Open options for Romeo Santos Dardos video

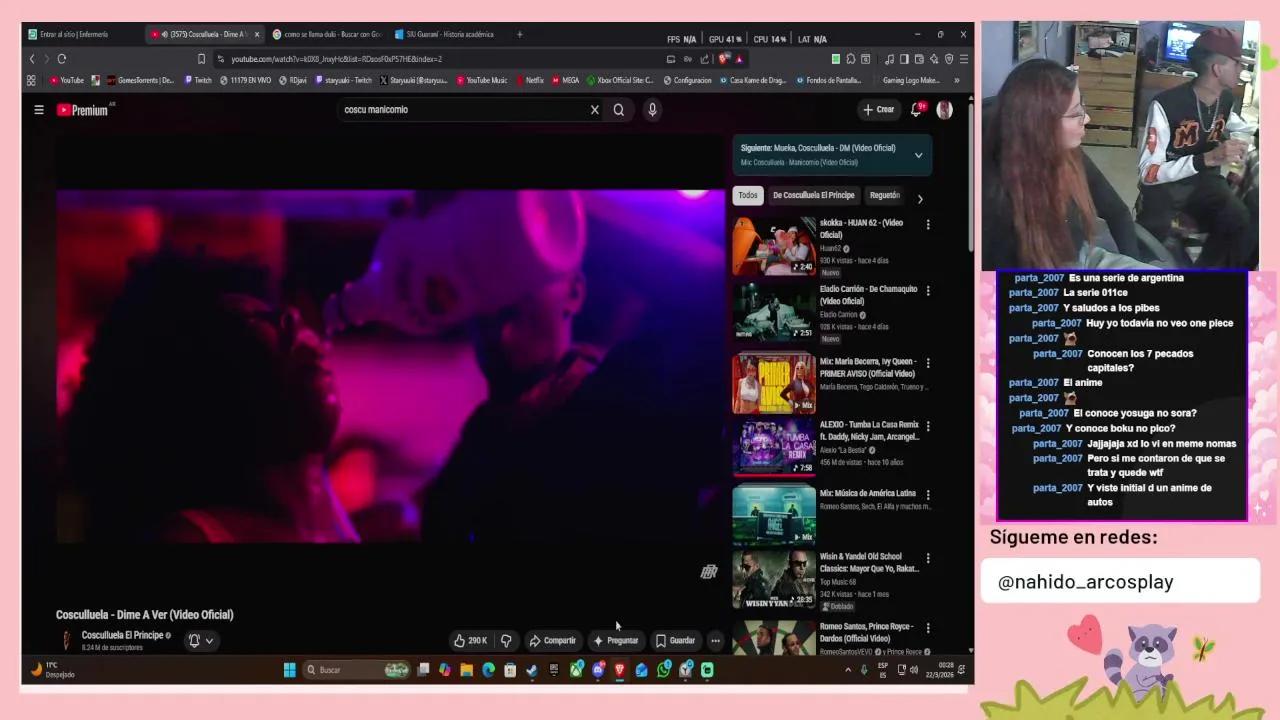click(928, 628)
